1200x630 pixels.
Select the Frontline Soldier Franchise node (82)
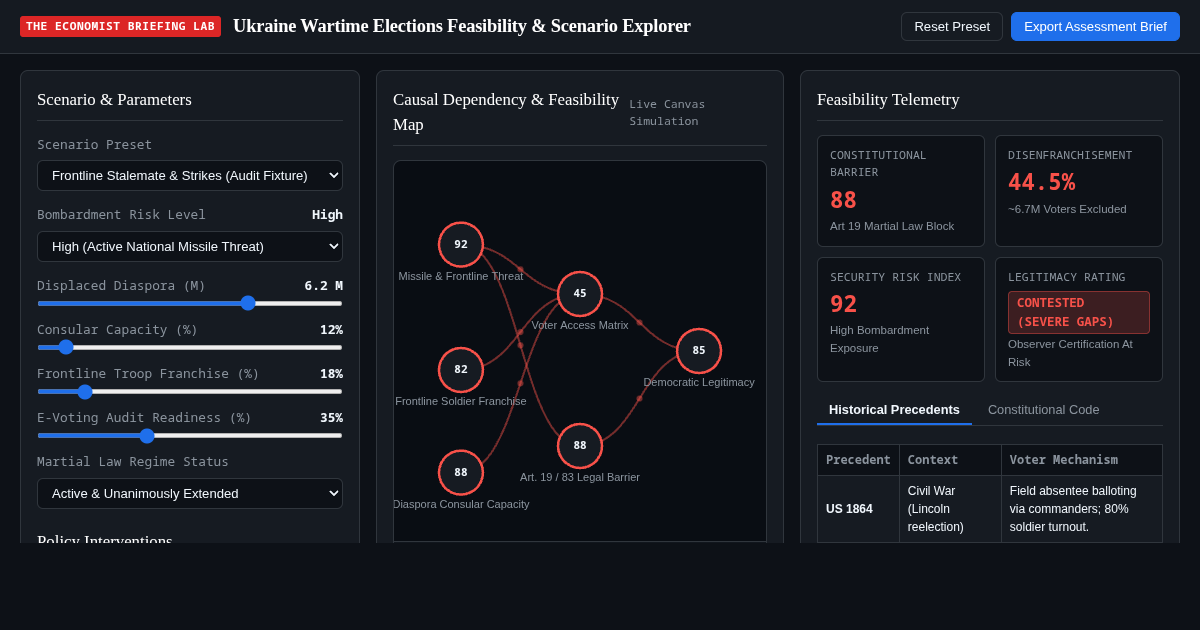coord(461,370)
